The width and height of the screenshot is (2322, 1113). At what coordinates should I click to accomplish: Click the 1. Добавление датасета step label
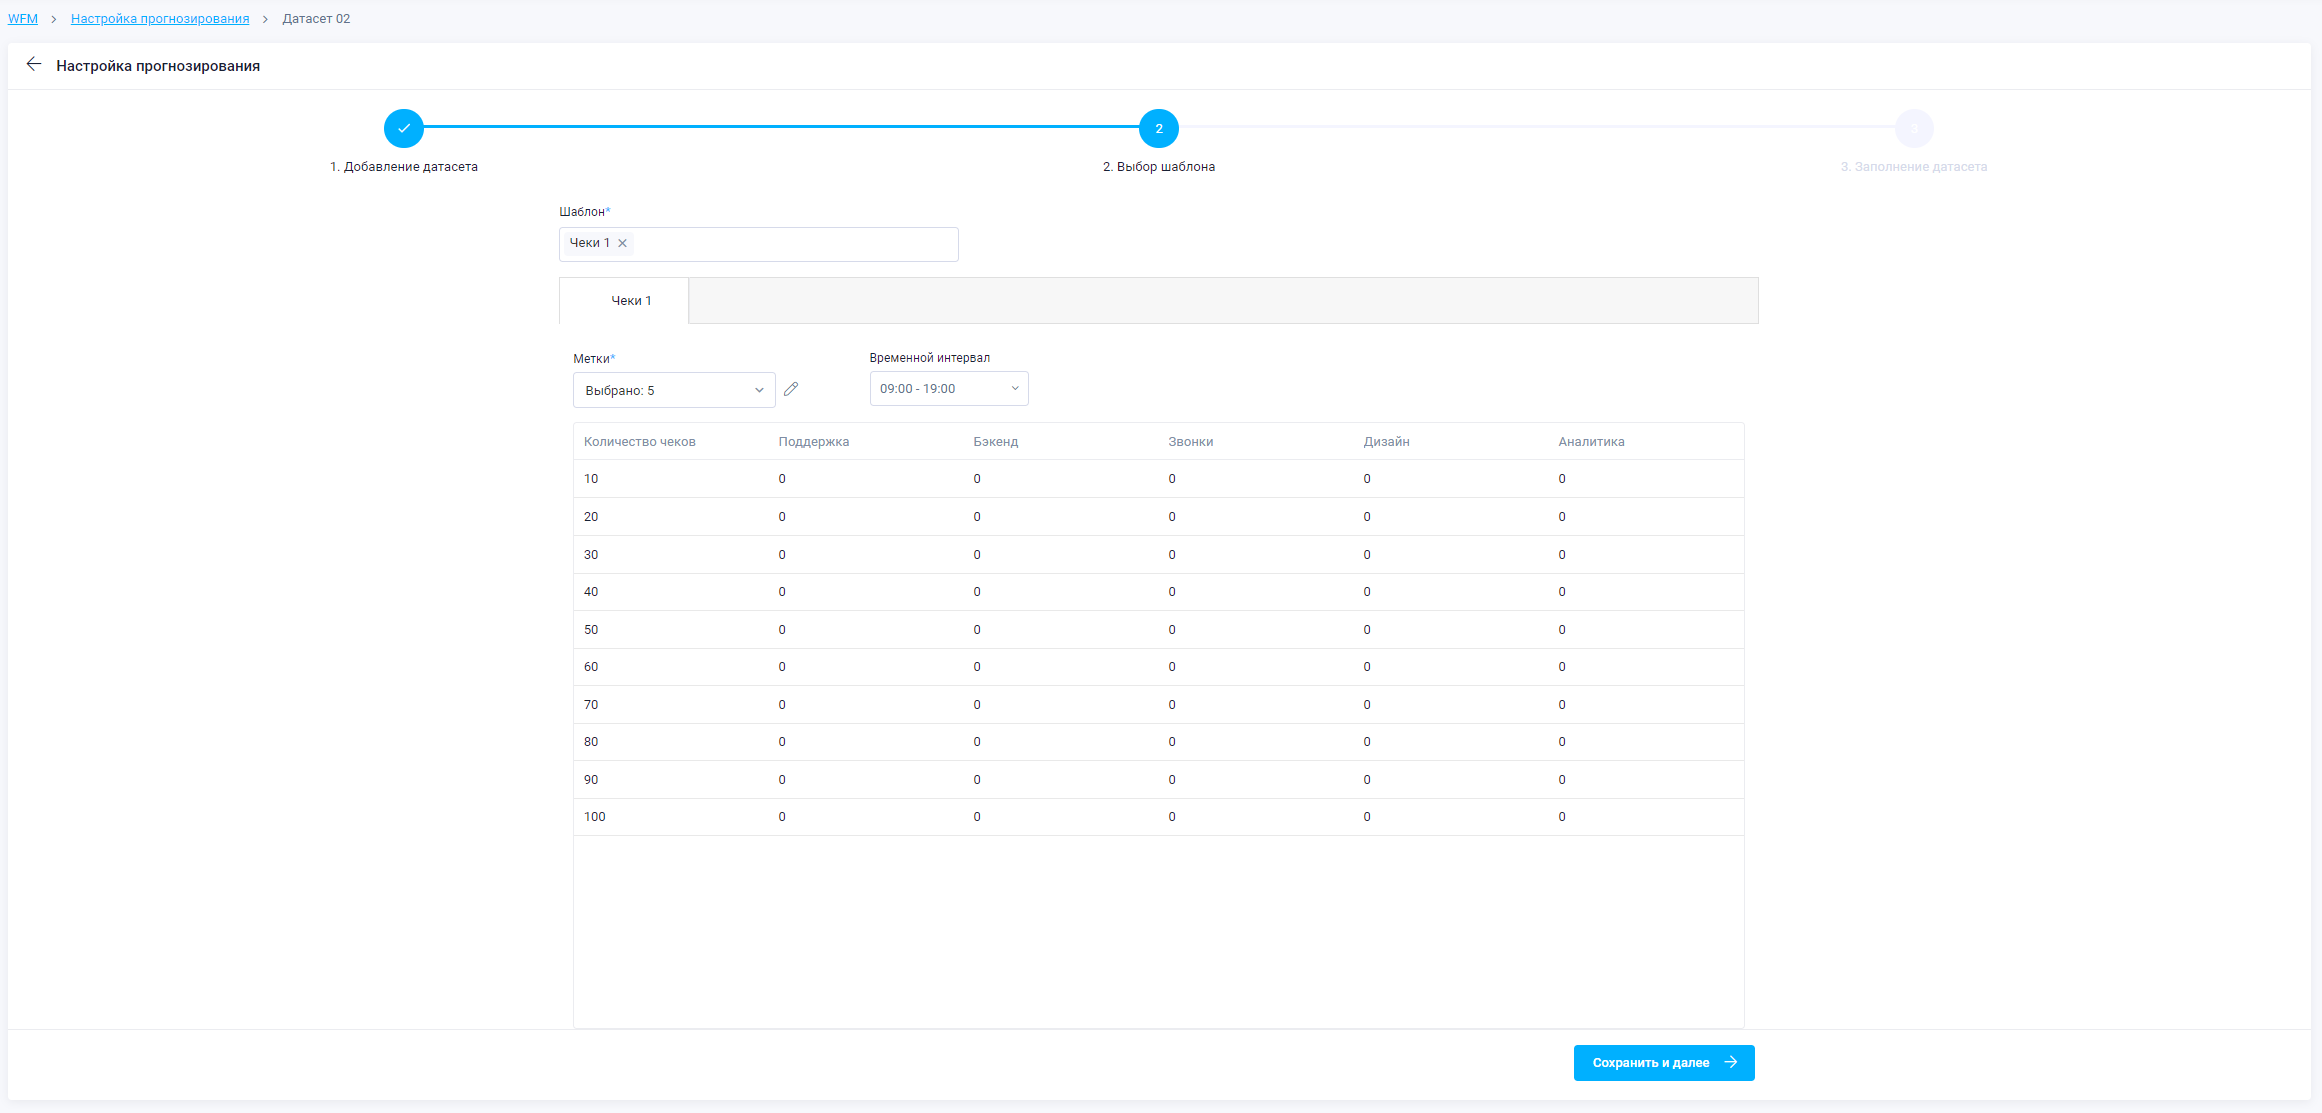point(404,167)
